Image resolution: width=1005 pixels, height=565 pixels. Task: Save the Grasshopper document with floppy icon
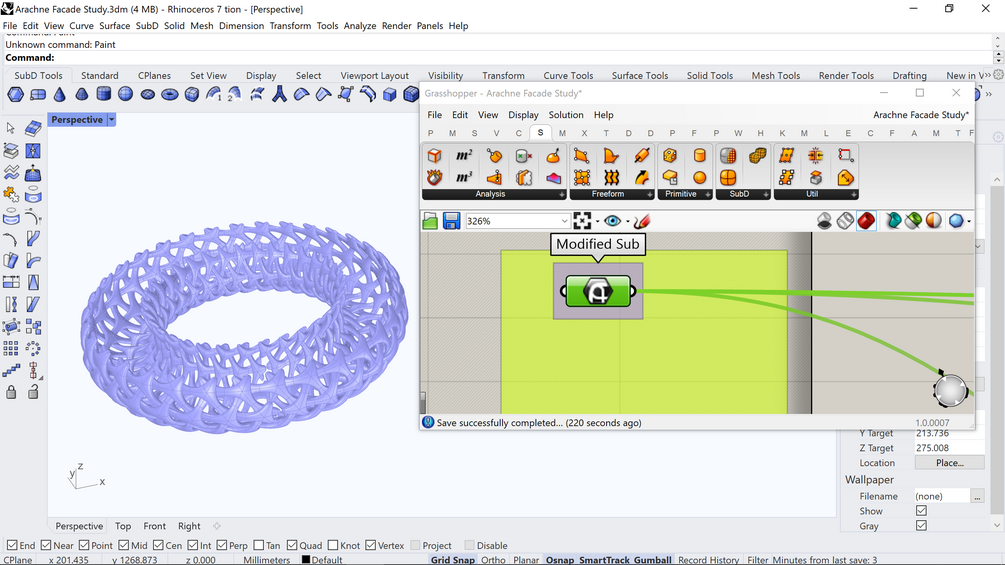pos(451,221)
